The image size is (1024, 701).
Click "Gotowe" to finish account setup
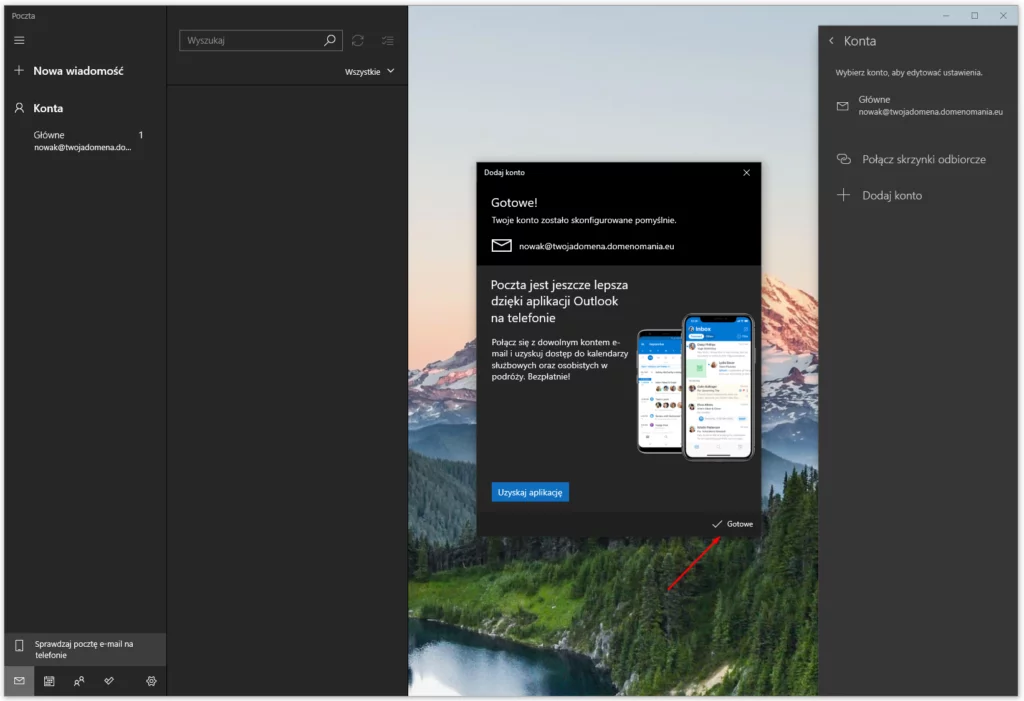[731, 523]
